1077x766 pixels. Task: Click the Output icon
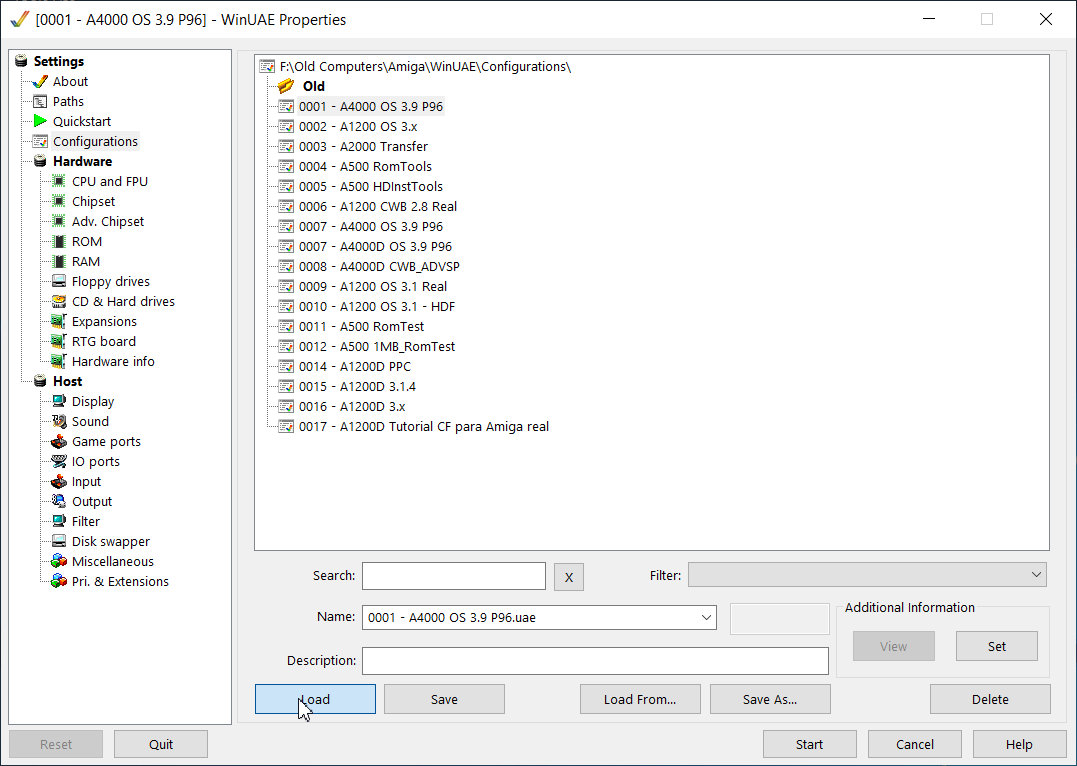(59, 501)
